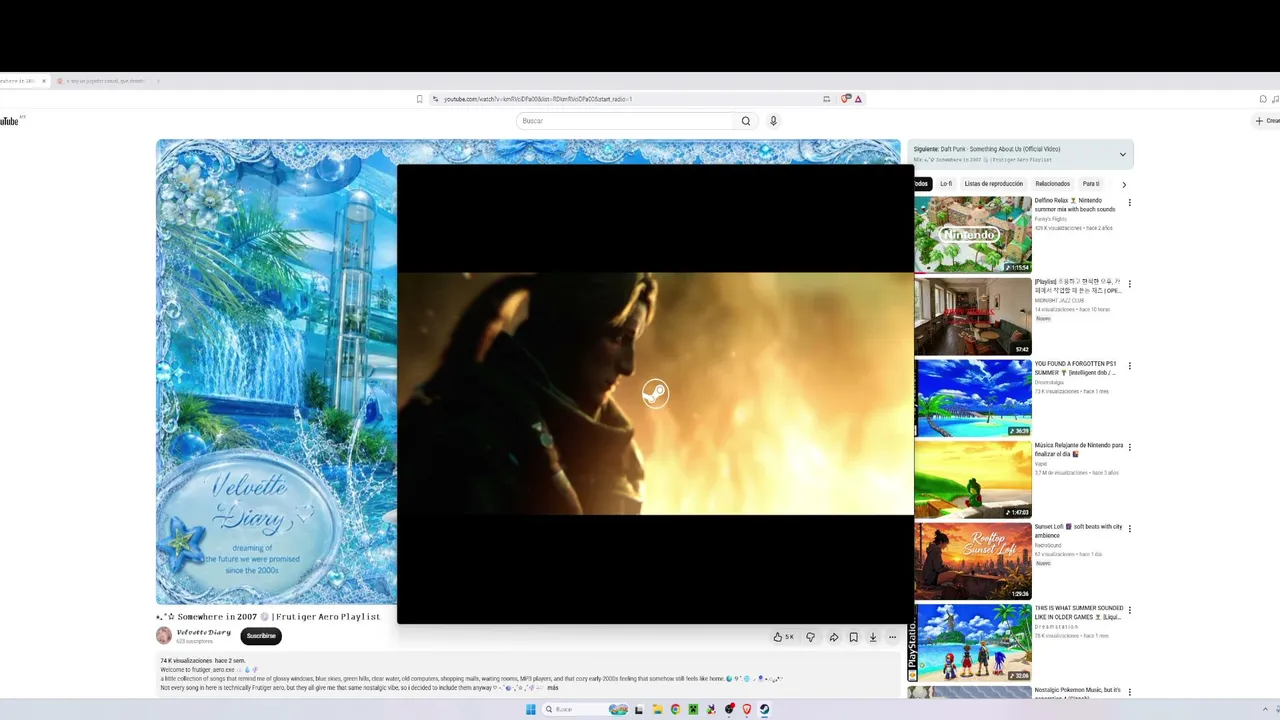Open the Windows Start menu

coord(531,710)
